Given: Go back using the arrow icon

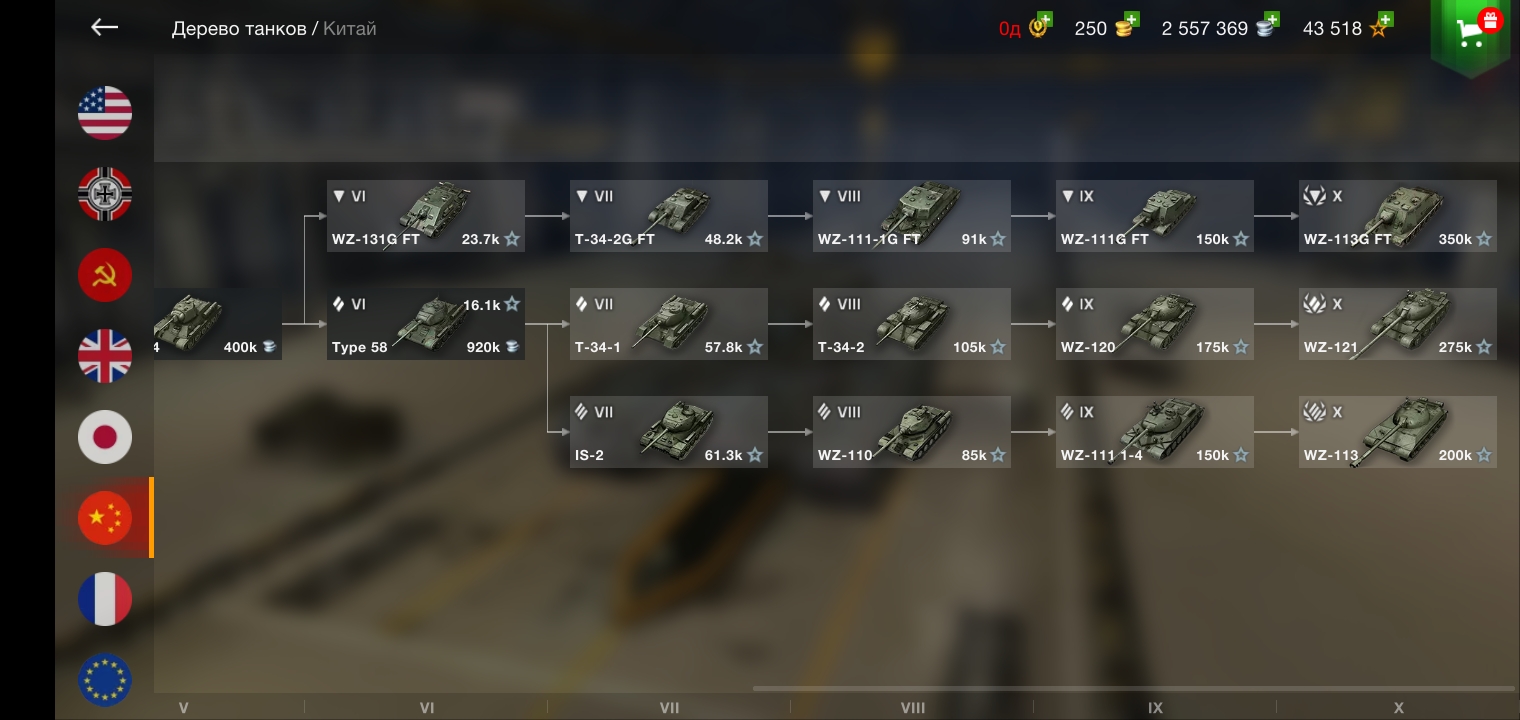Looking at the screenshot, I should click(105, 28).
